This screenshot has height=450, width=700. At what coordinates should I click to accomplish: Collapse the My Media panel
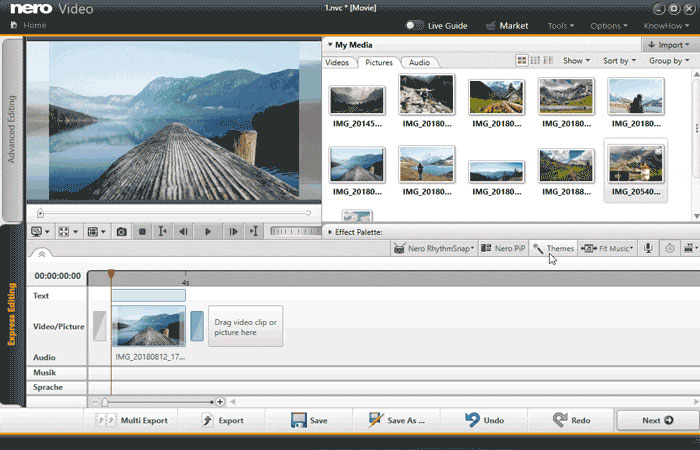pos(330,45)
